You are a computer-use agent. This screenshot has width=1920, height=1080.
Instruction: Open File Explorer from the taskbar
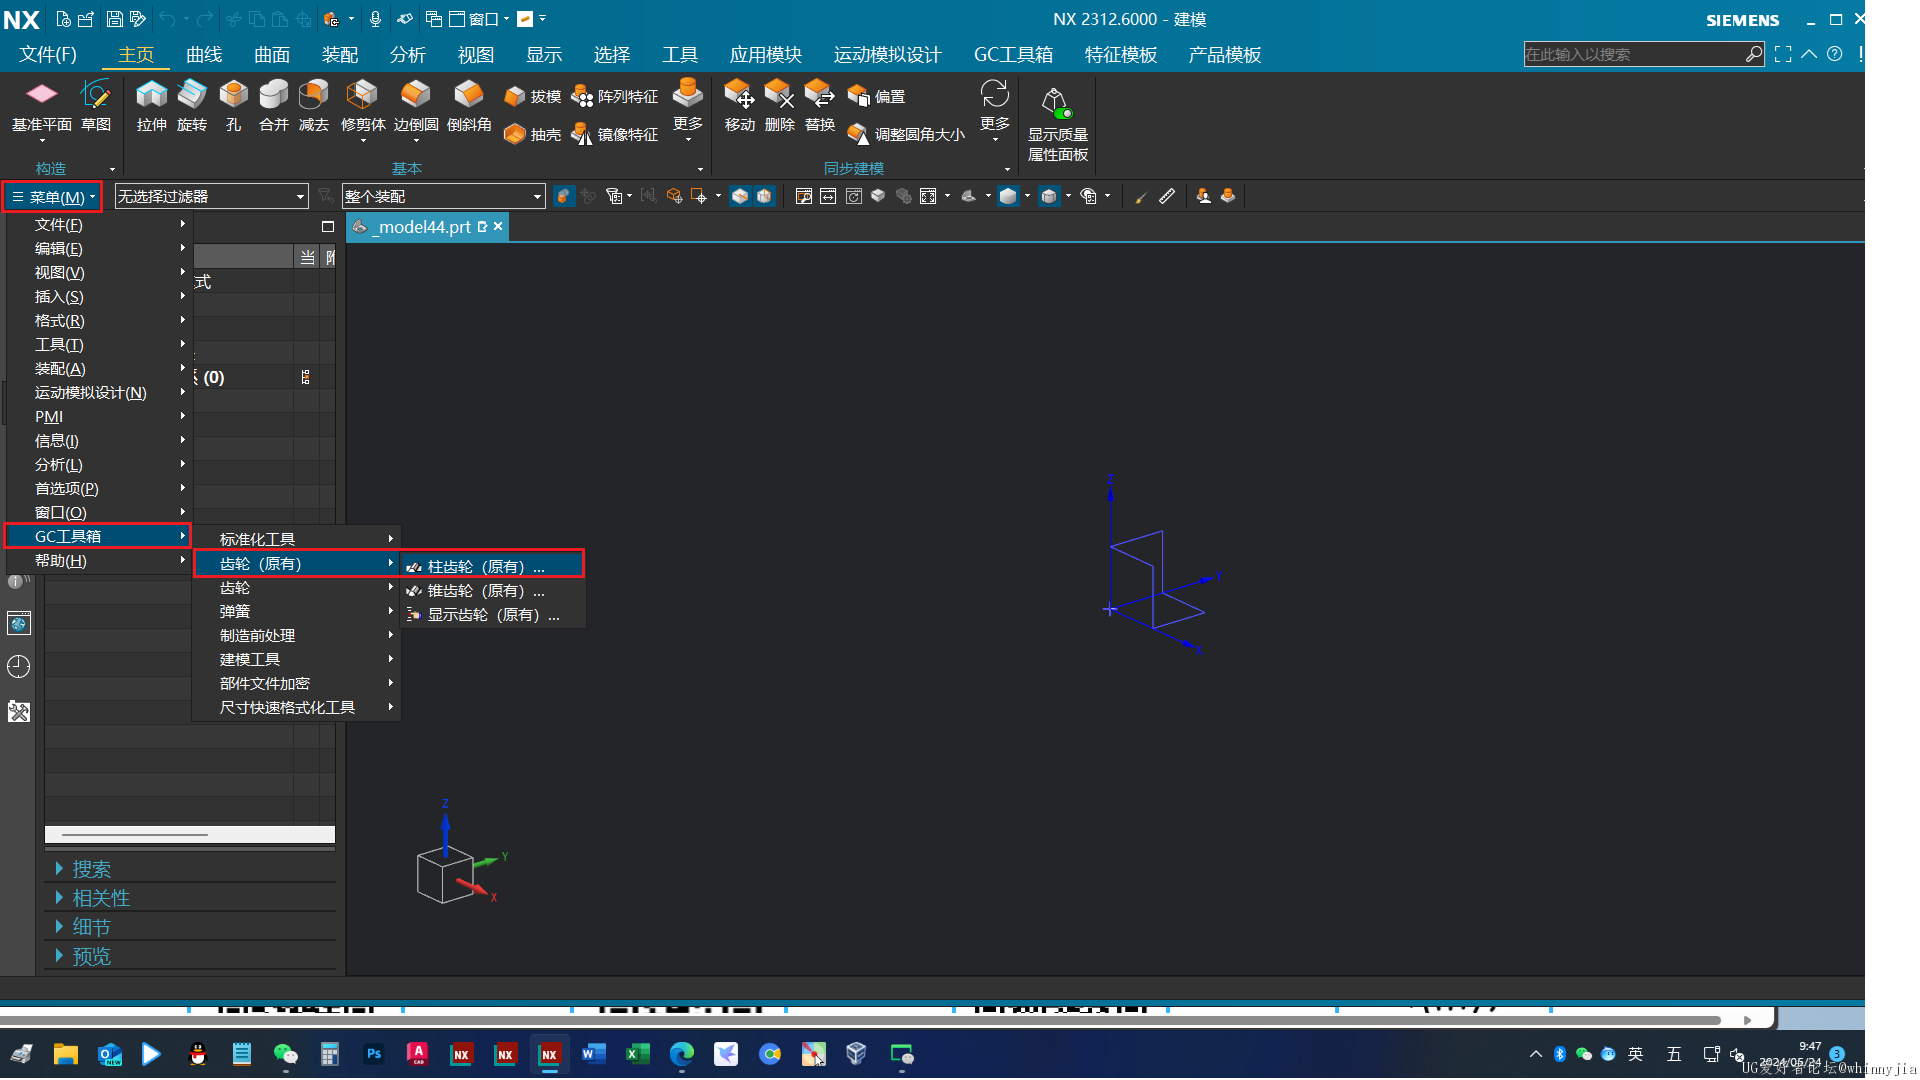coord(66,1054)
